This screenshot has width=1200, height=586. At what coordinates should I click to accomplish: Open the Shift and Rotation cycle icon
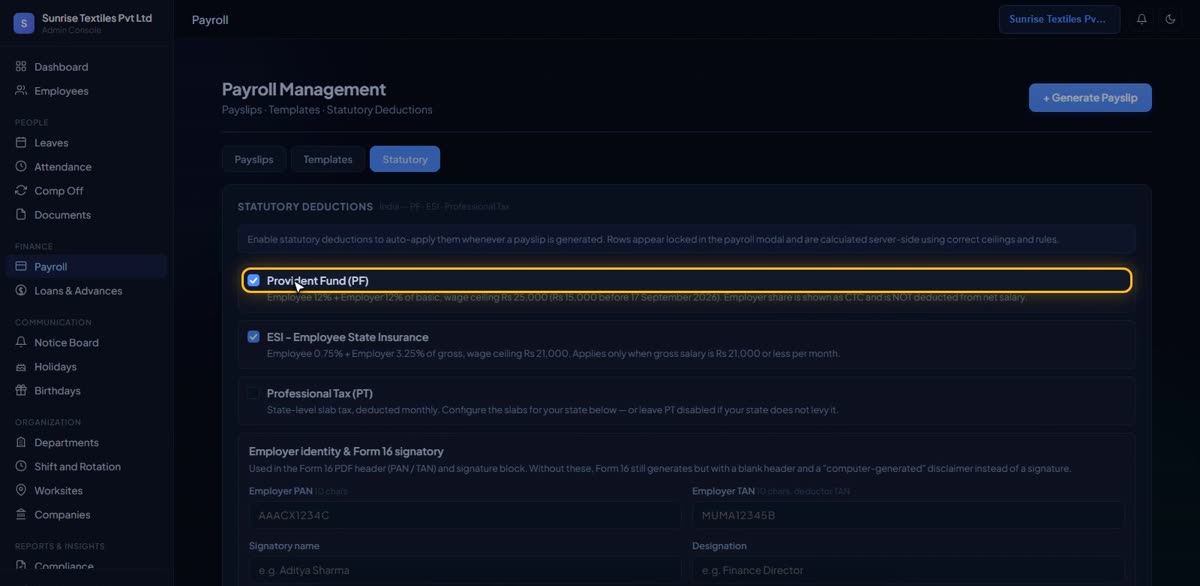point(21,467)
